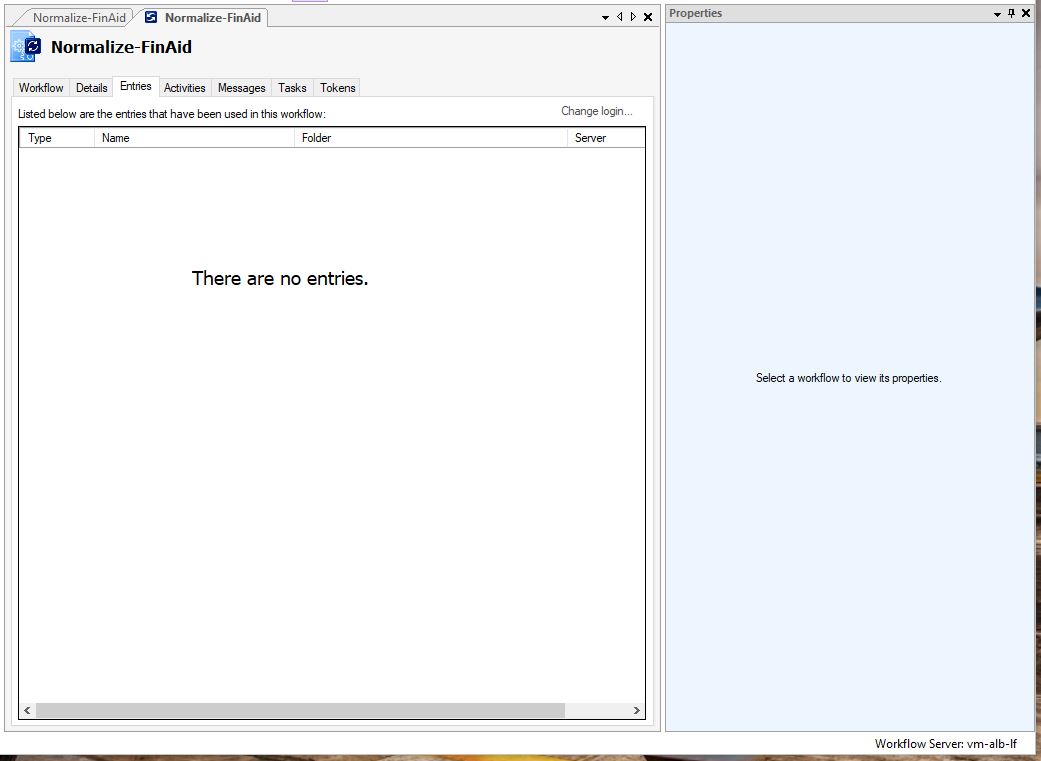Image resolution: width=1041 pixels, height=761 pixels.
Task: Sort entries by Folder column
Action: [x=431, y=137]
